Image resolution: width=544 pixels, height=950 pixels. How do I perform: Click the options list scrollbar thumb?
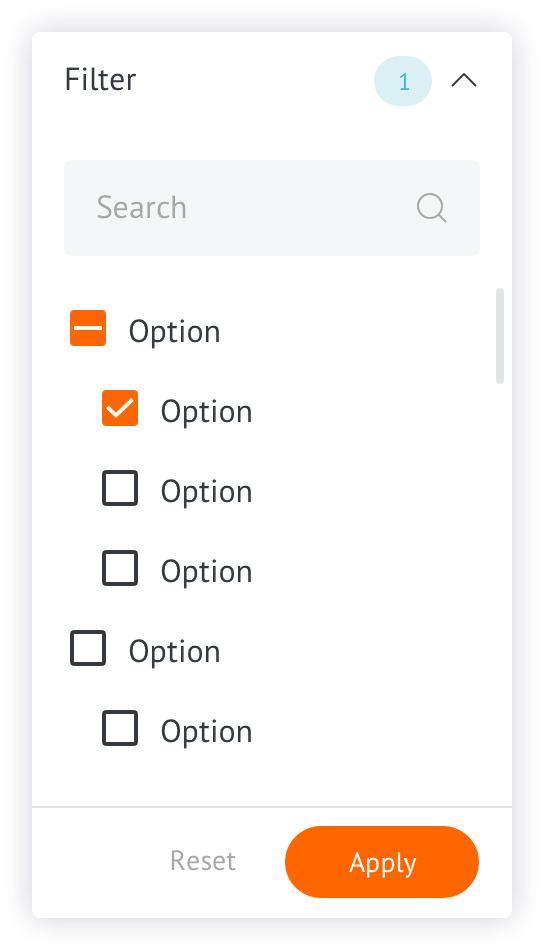coord(500,336)
